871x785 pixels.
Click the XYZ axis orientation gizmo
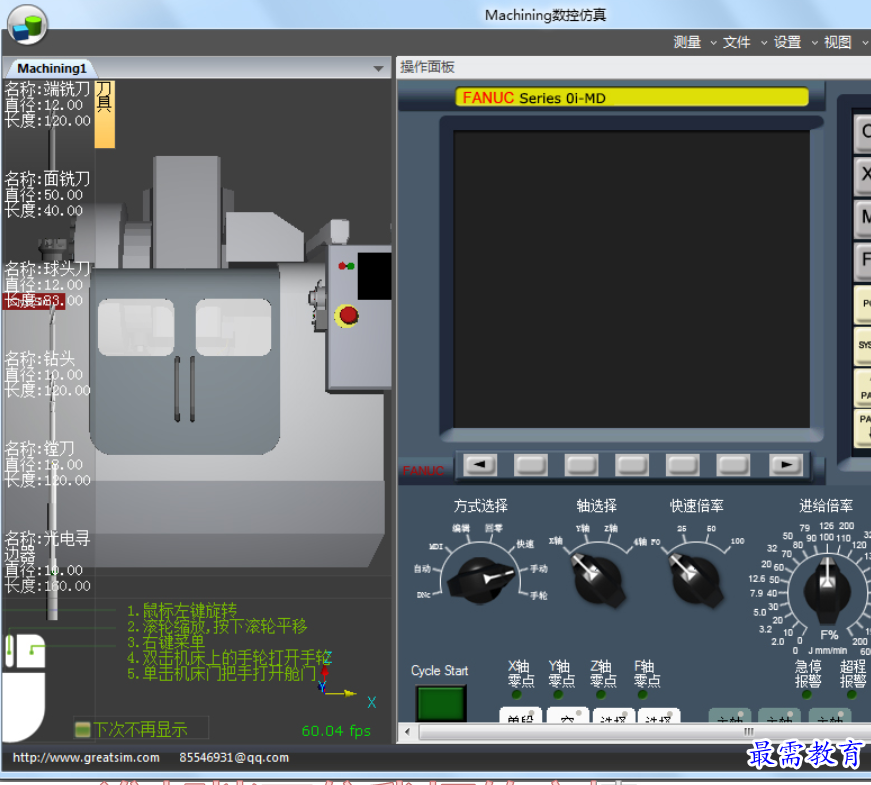(342, 682)
